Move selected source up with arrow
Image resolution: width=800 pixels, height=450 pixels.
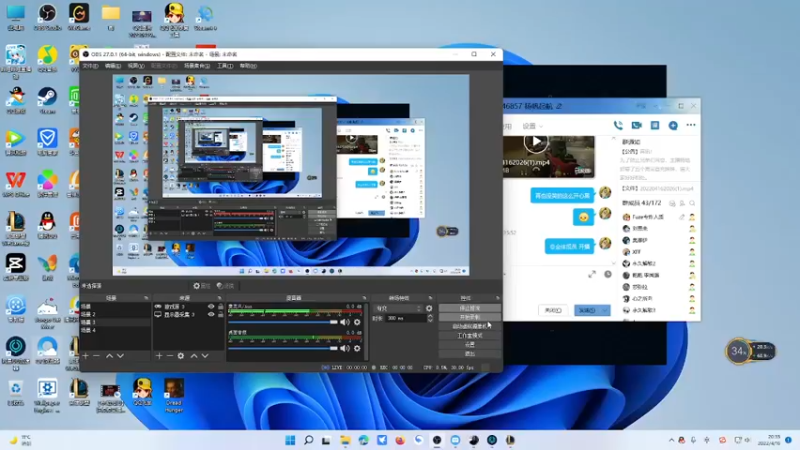coord(194,355)
